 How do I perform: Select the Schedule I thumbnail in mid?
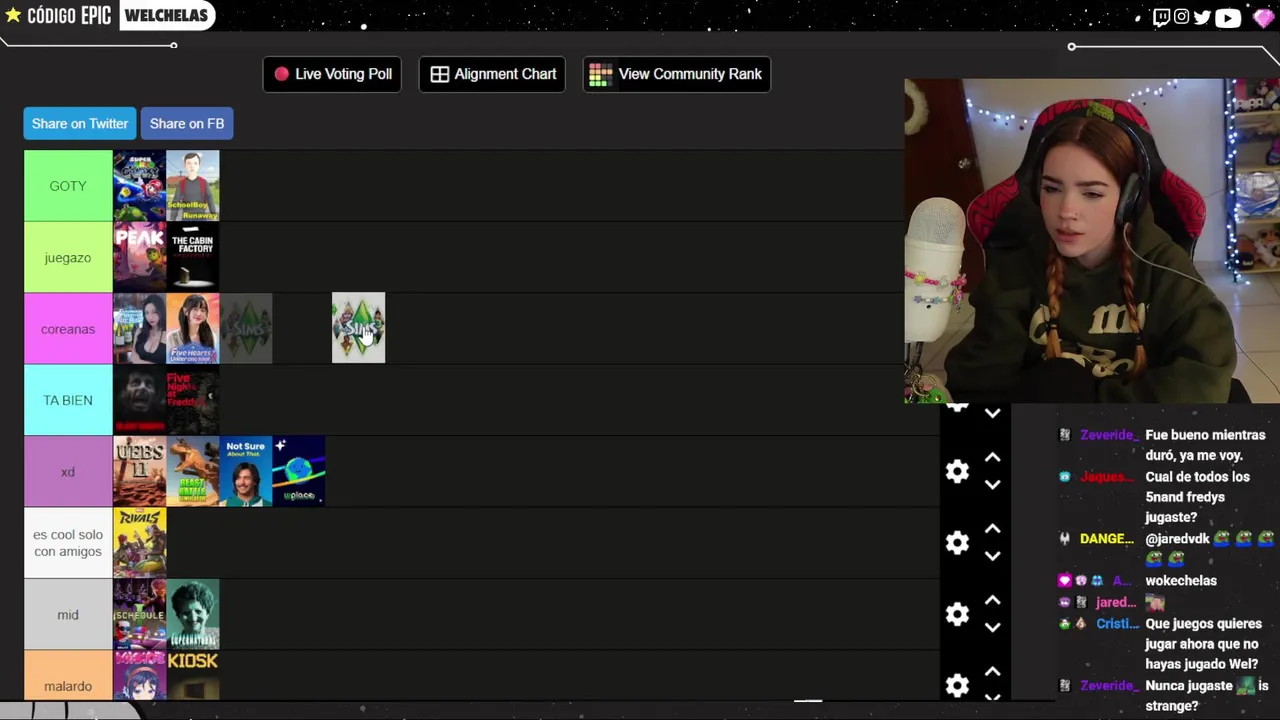click(139, 614)
